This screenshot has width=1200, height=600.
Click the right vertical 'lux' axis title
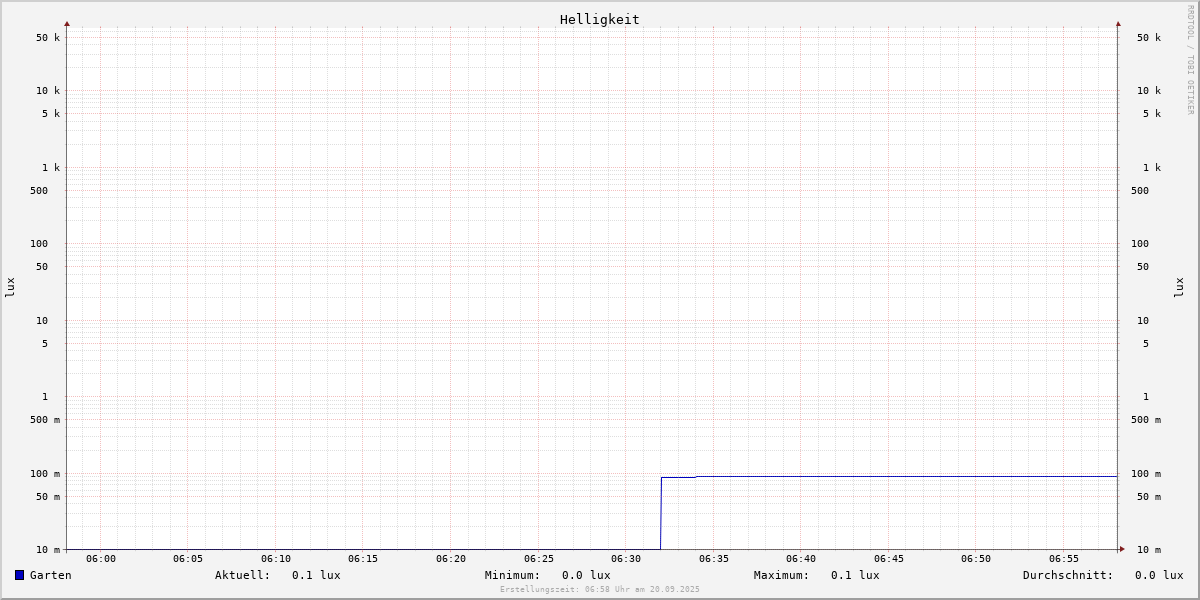[x=1180, y=287]
